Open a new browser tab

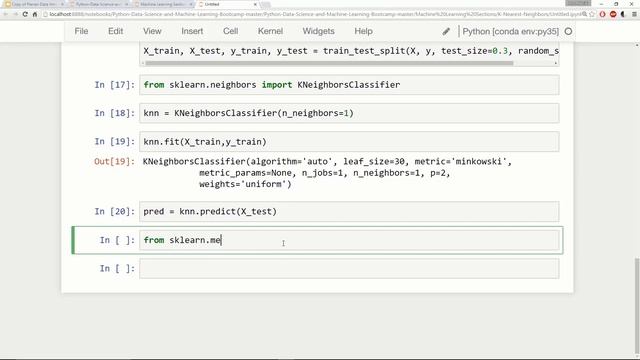[x=266, y=4]
